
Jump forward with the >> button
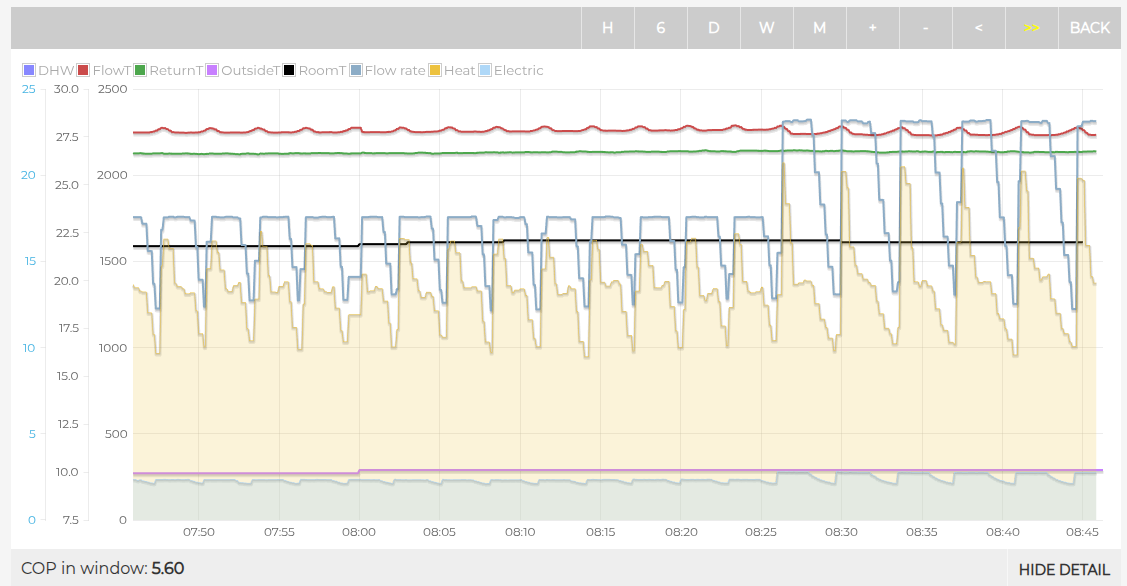1032,28
